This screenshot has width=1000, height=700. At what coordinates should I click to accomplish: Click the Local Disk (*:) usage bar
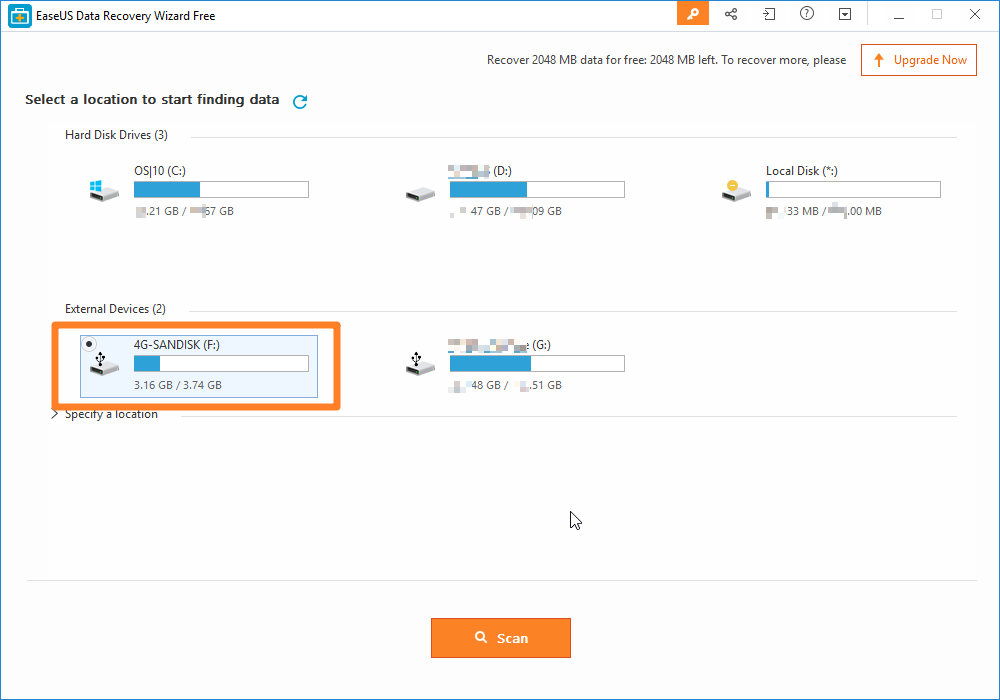click(853, 189)
